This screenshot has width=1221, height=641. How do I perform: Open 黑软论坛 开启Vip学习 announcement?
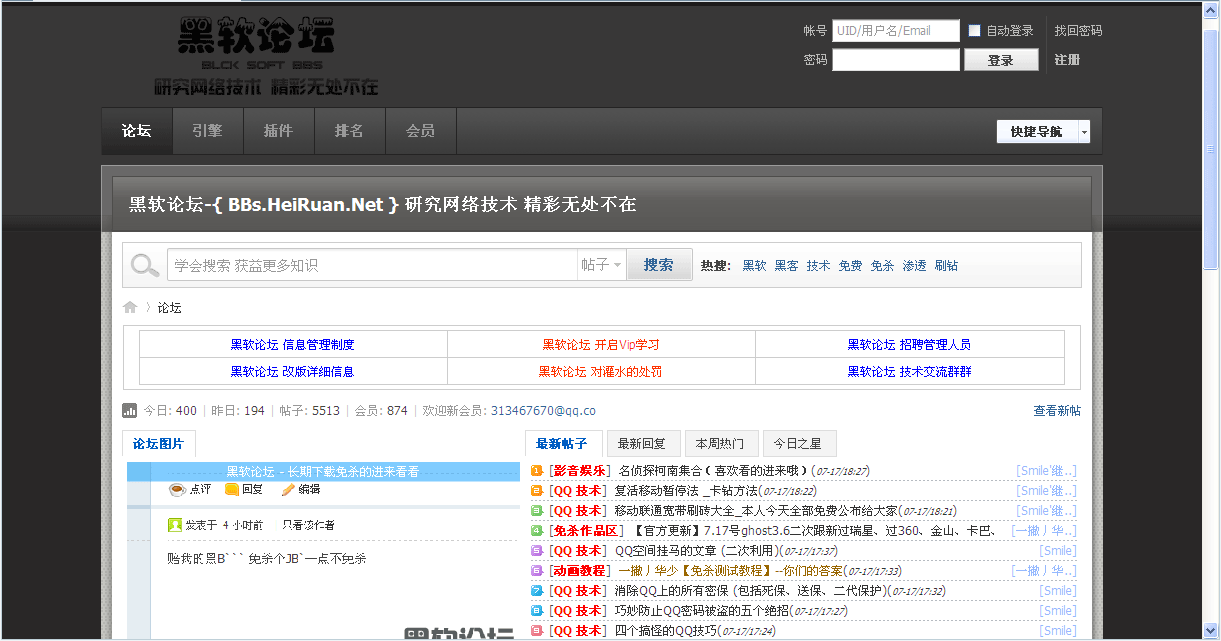click(601, 345)
